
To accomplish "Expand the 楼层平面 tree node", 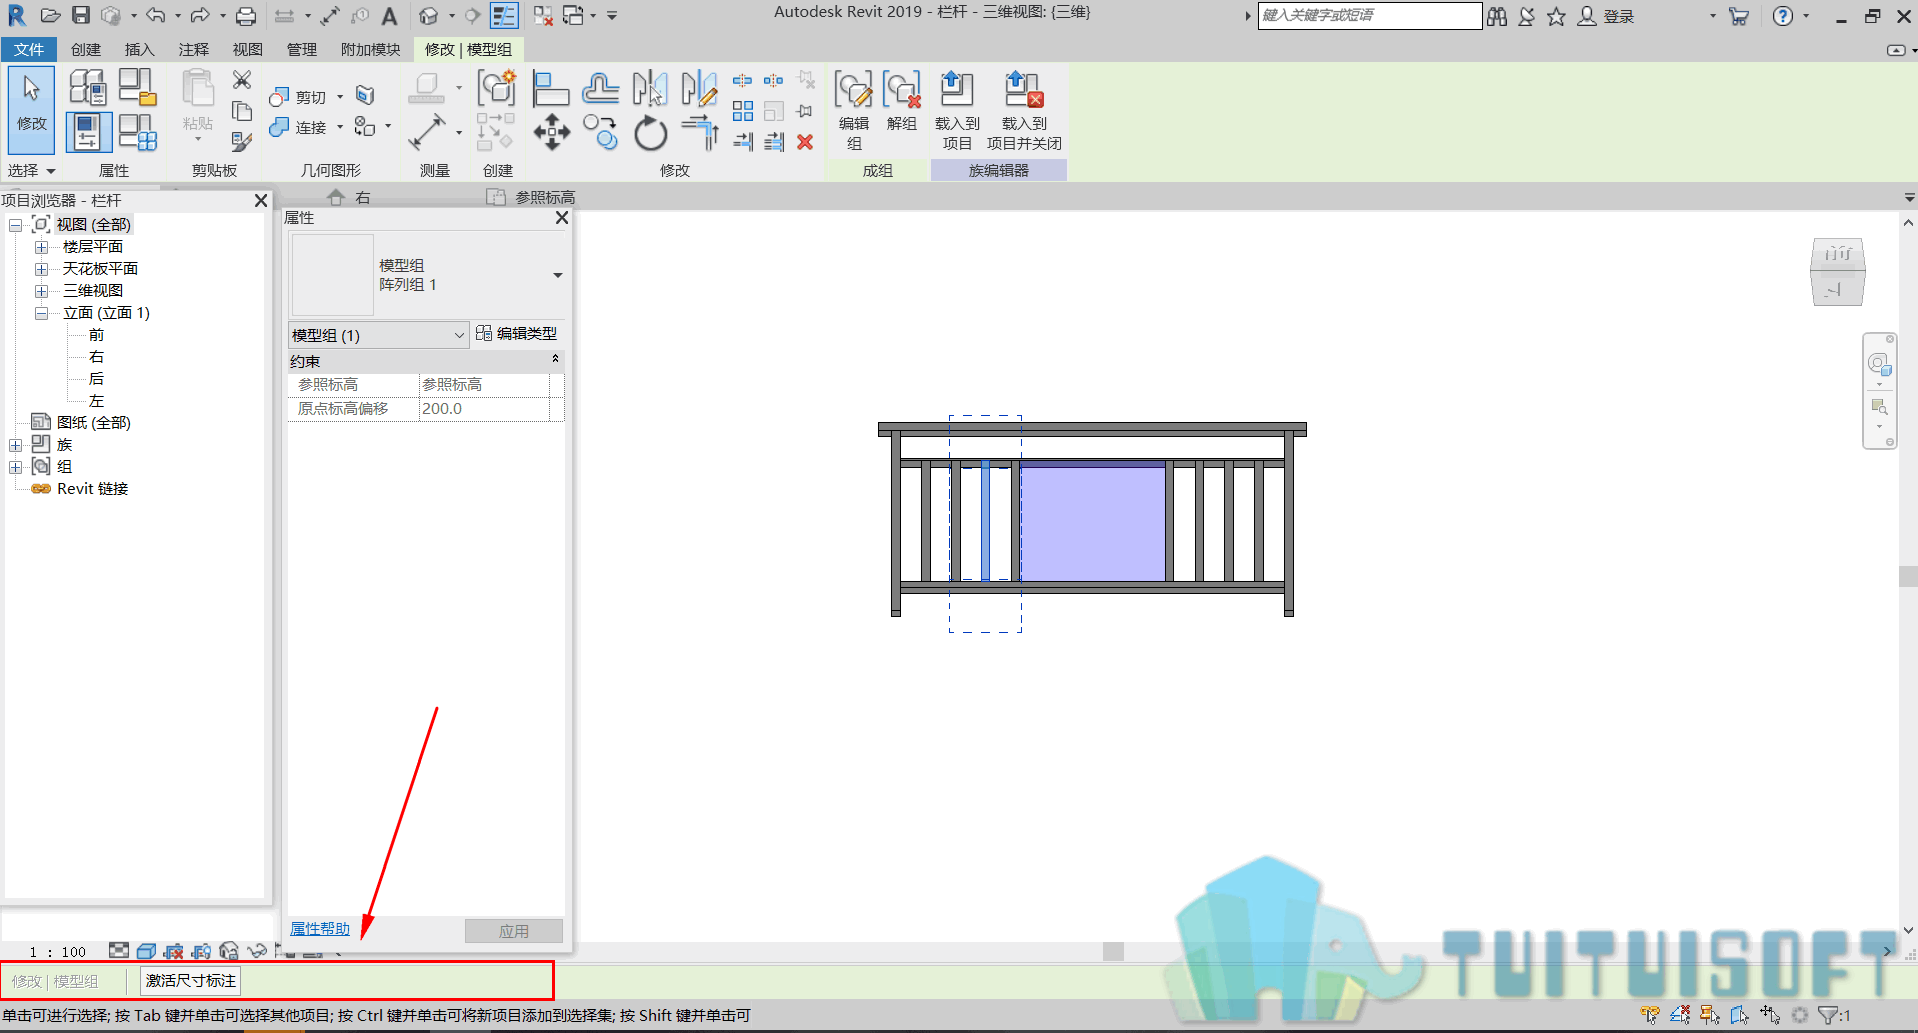I will pyautogui.click(x=41, y=247).
